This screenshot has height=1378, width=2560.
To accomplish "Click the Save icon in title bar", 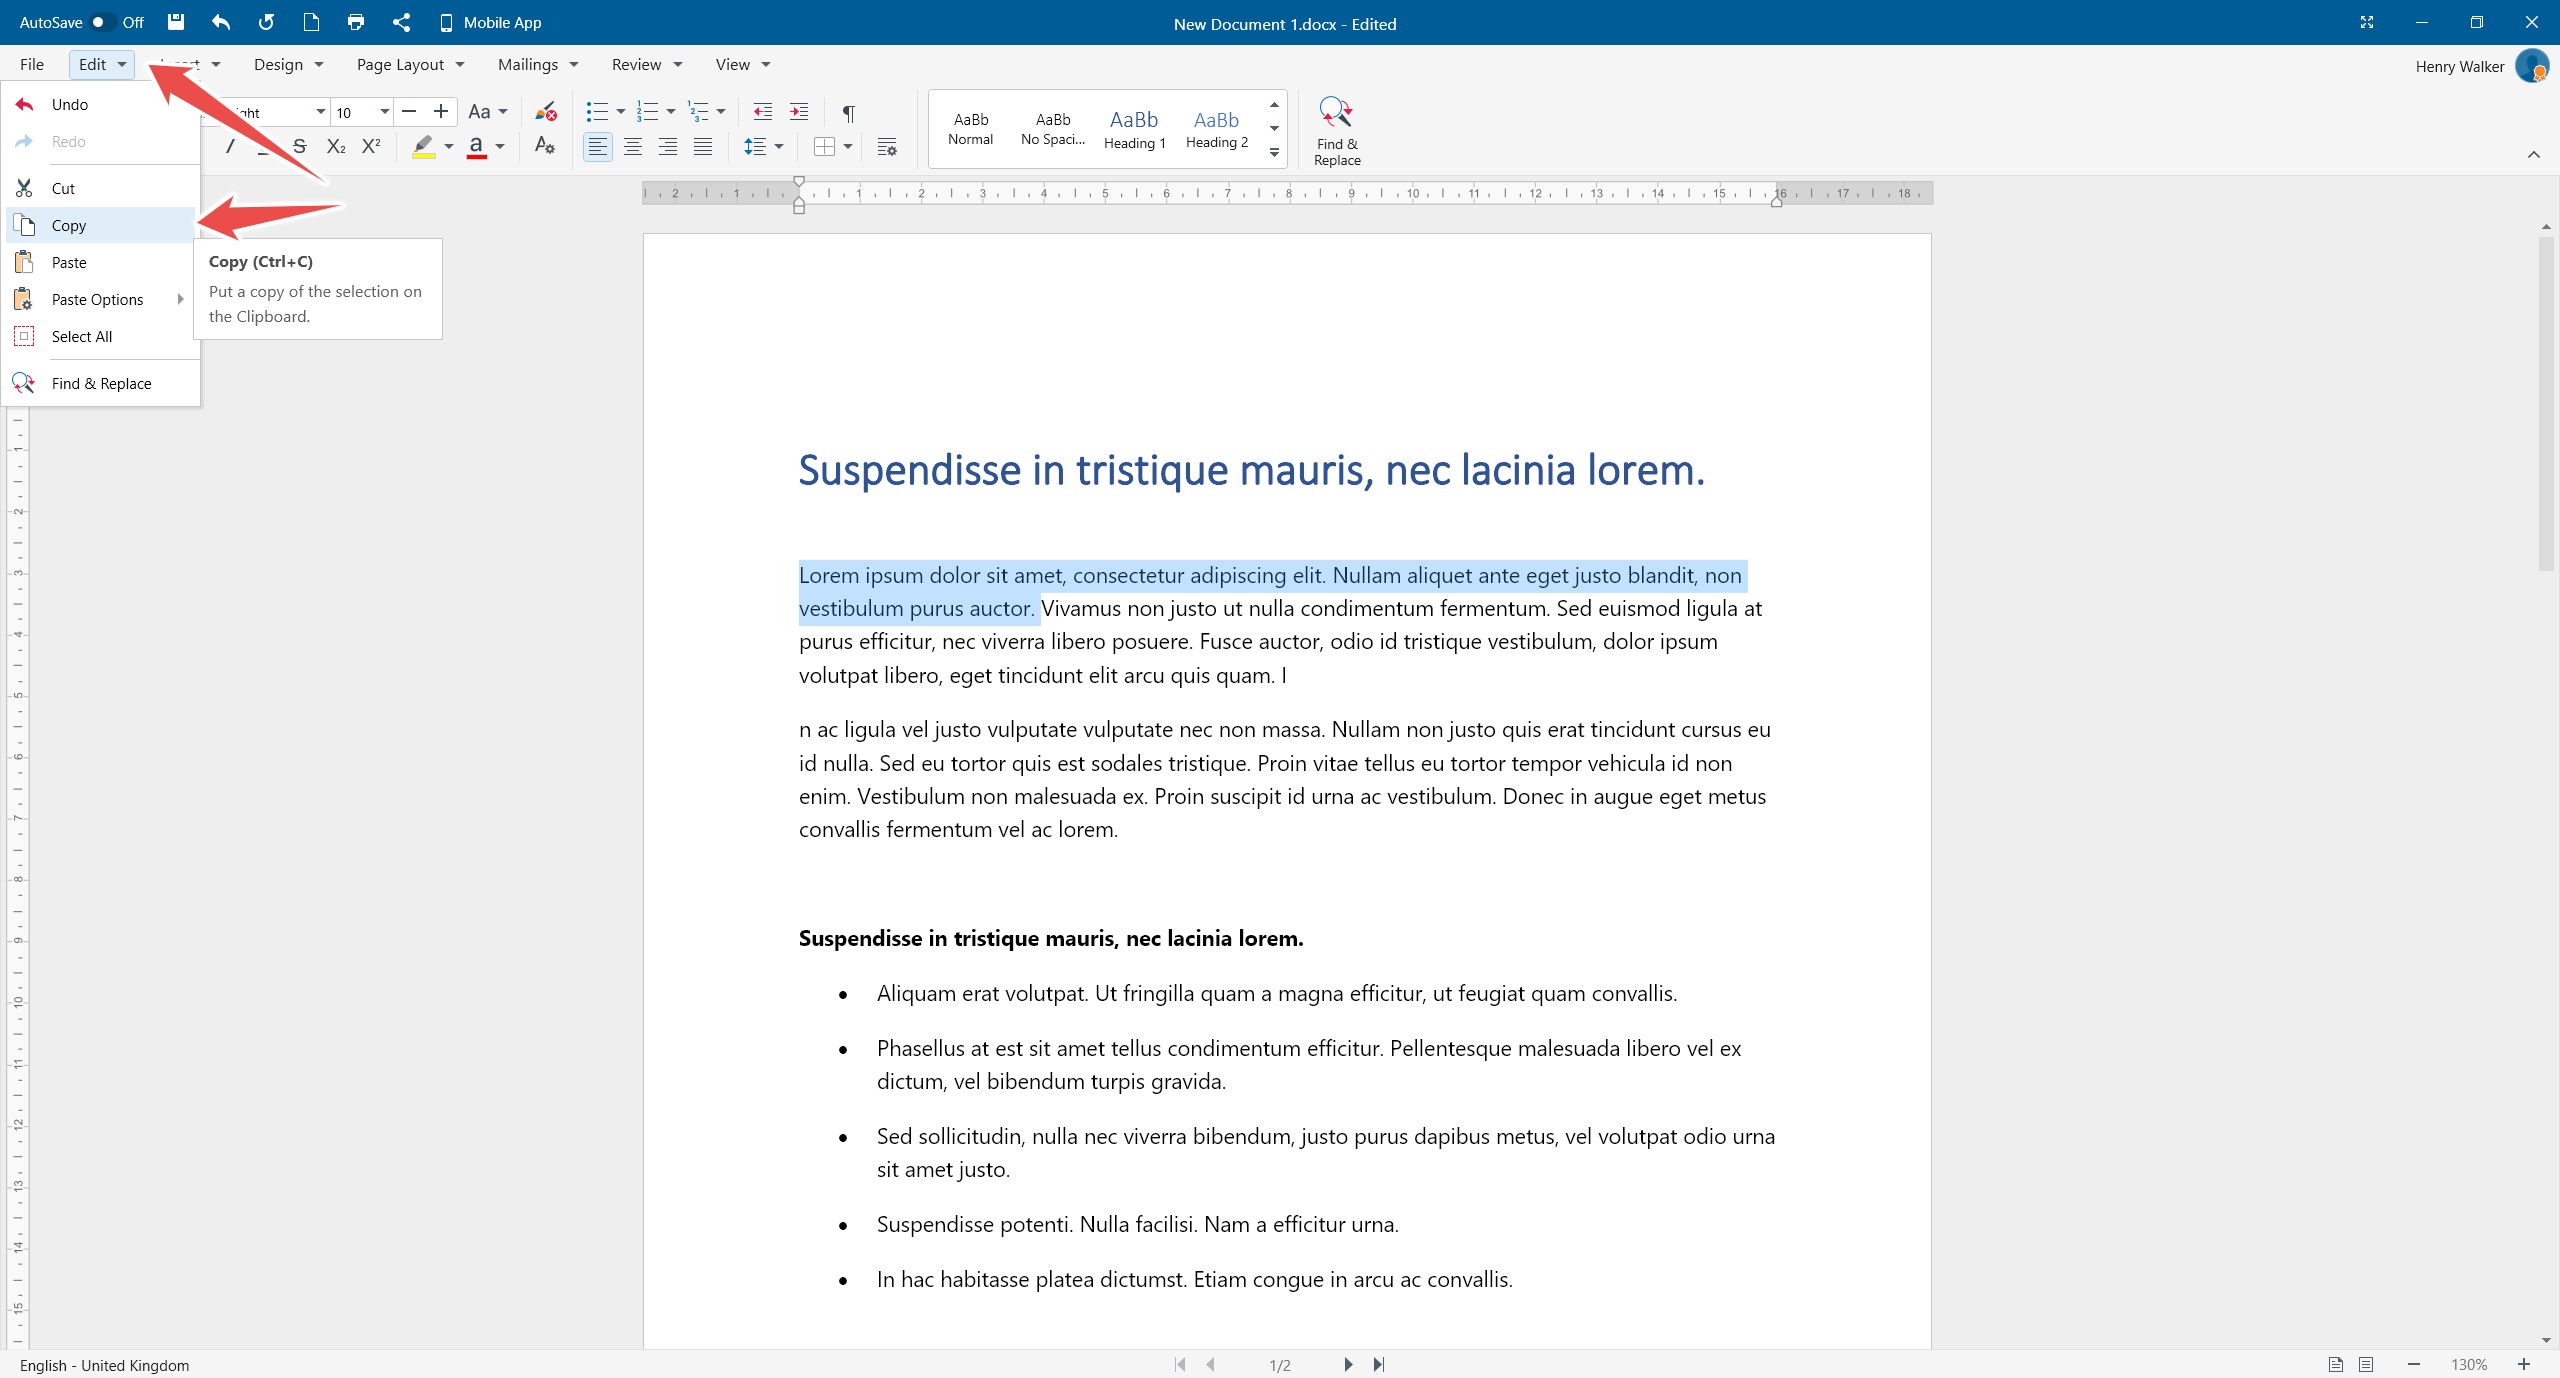I will (176, 22).
